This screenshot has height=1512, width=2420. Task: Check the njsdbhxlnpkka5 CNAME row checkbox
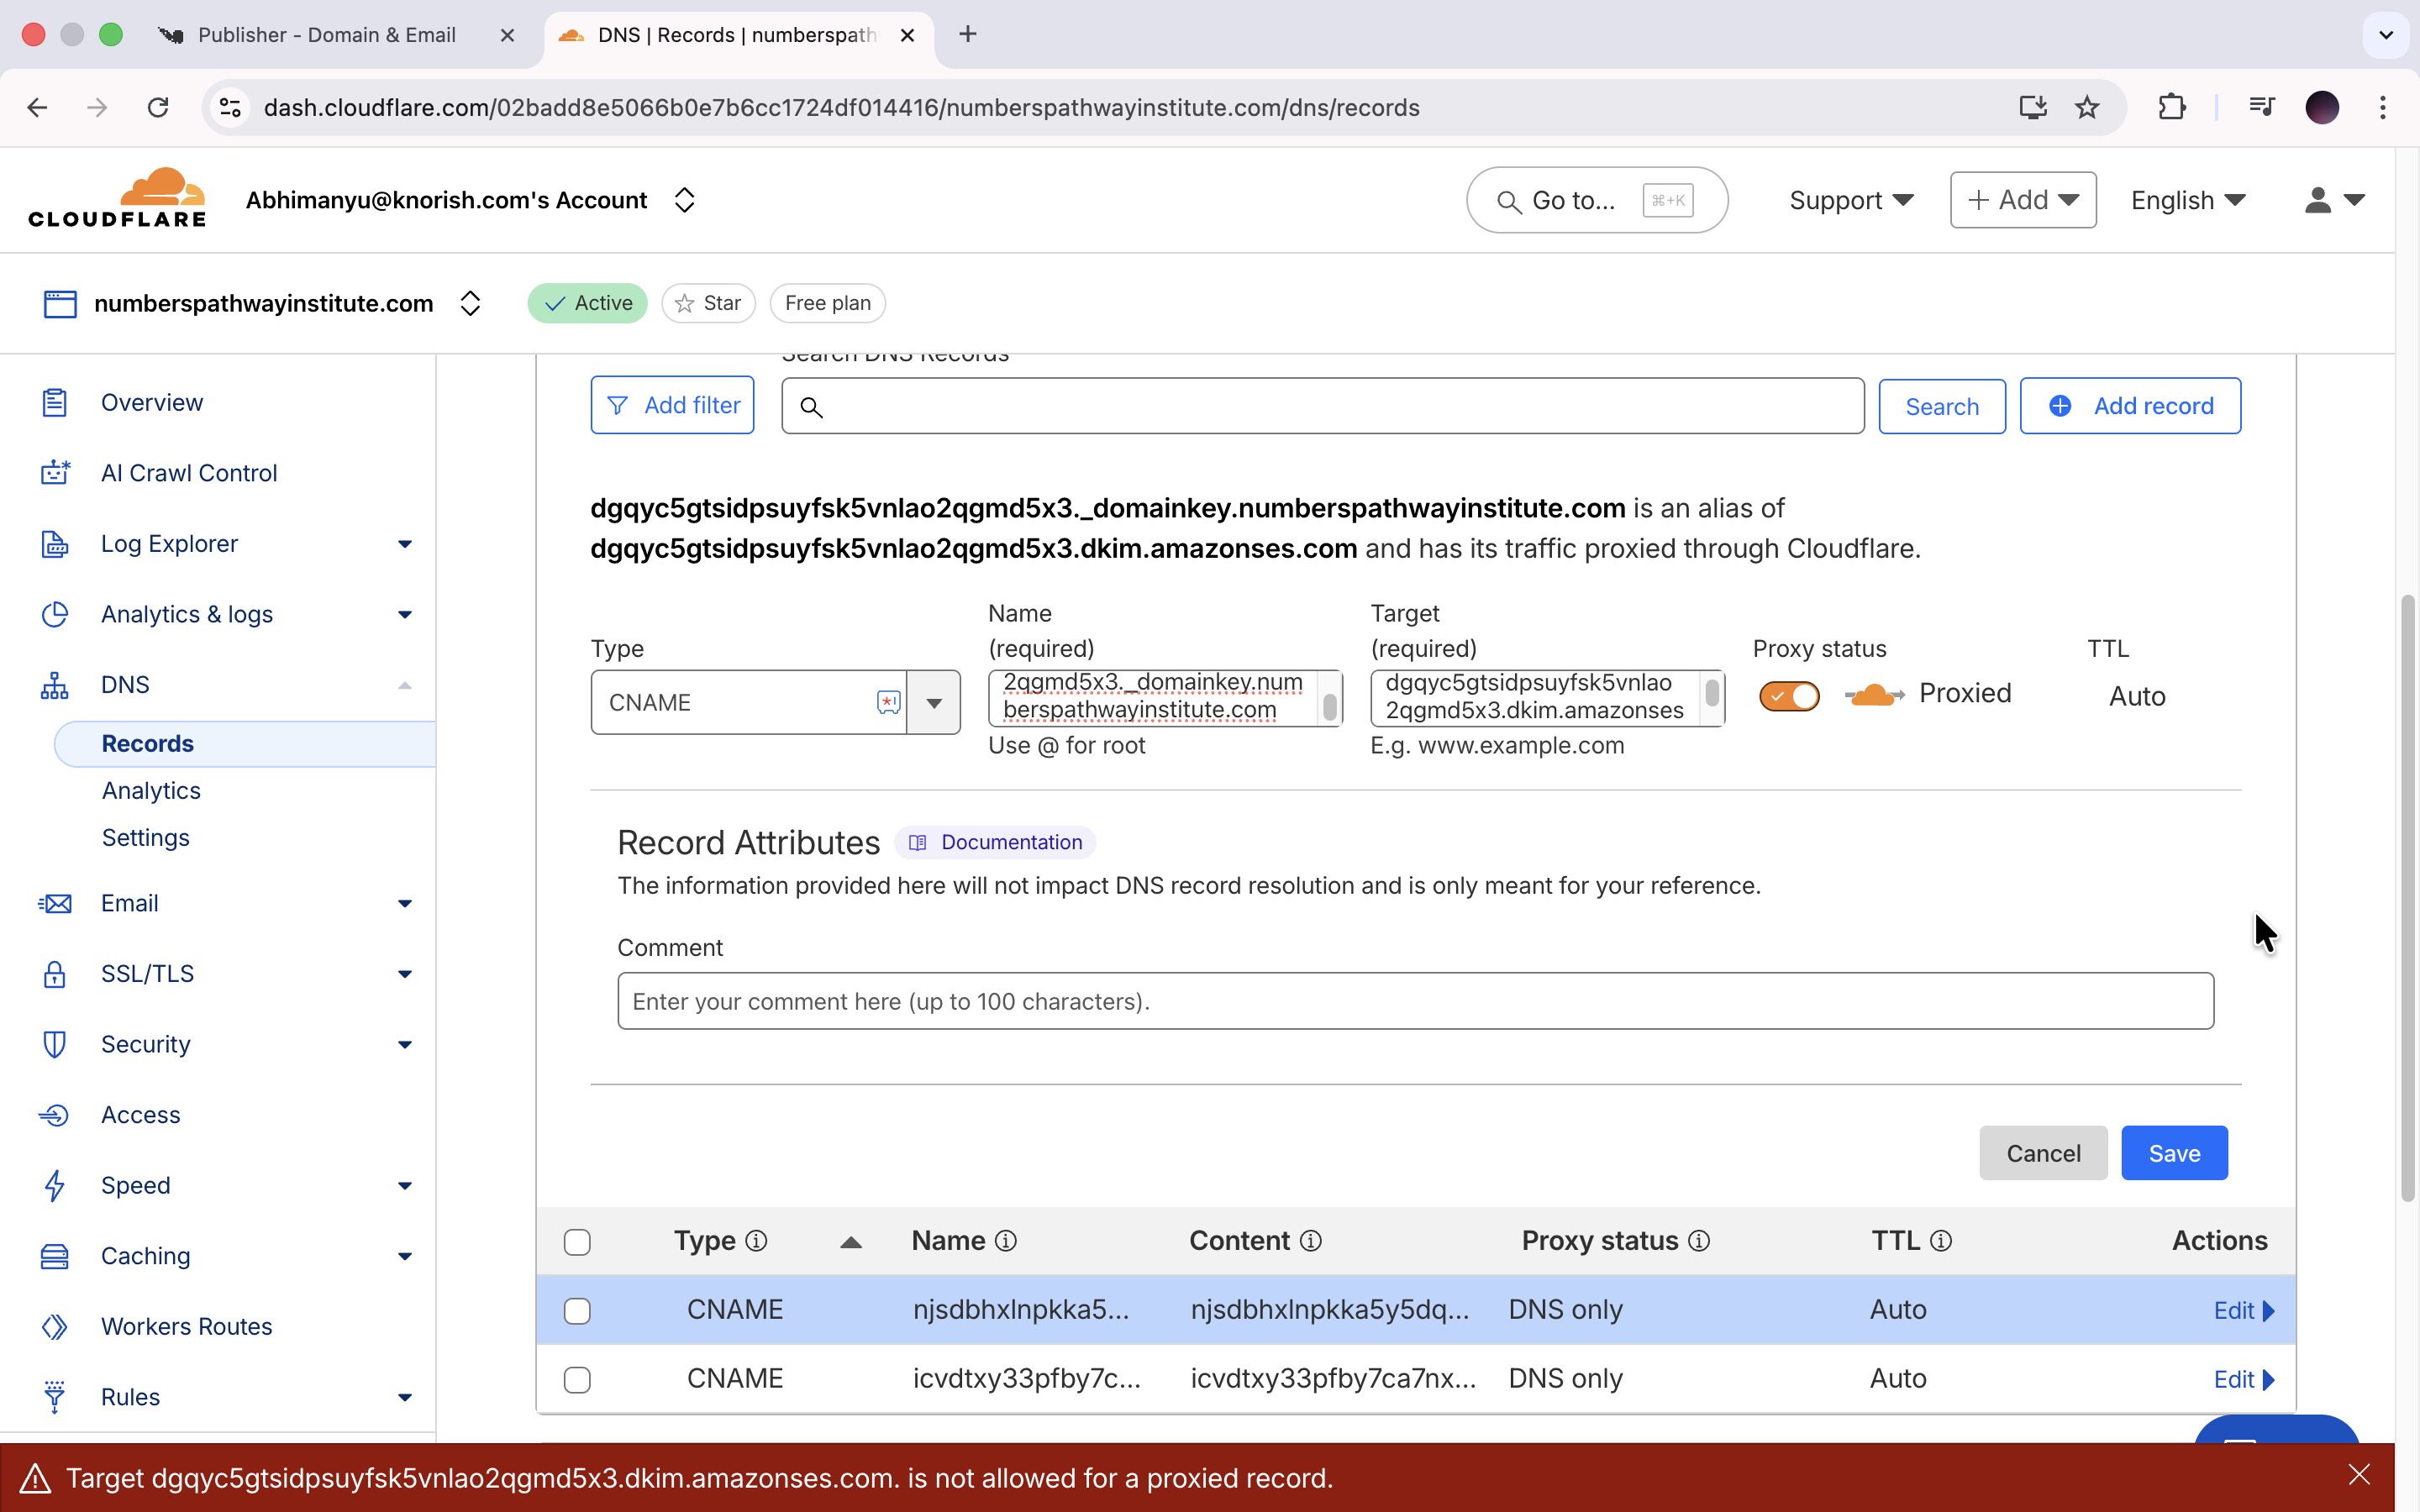pos(577,1310)
